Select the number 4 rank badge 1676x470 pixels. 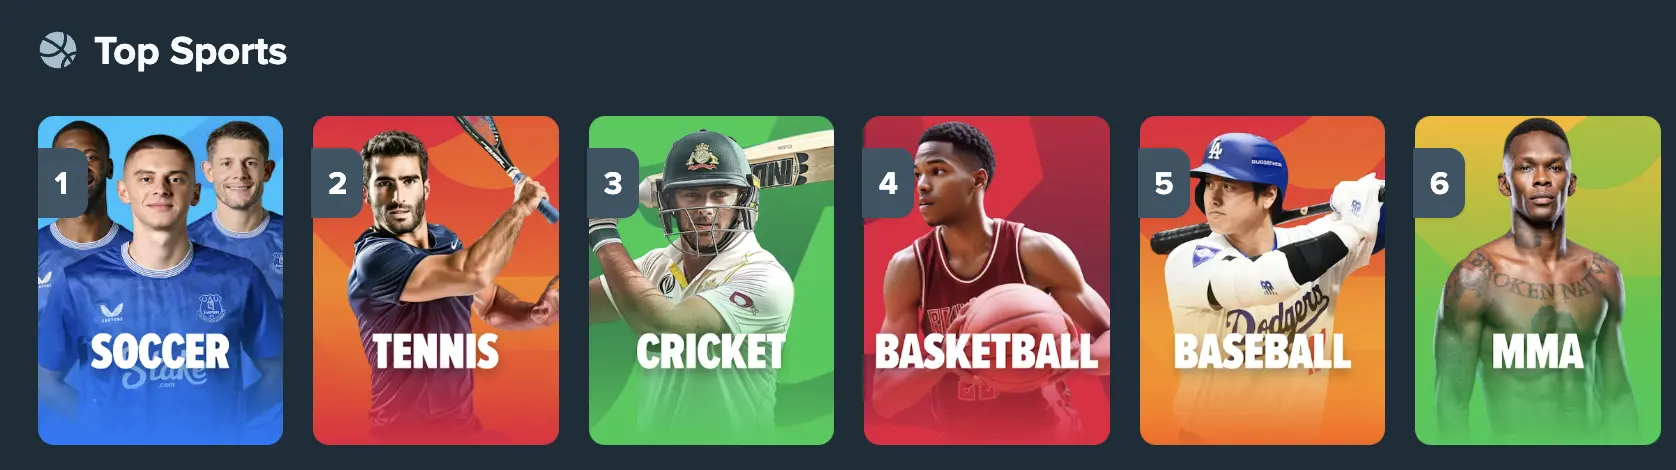click(x=888, y=183)
